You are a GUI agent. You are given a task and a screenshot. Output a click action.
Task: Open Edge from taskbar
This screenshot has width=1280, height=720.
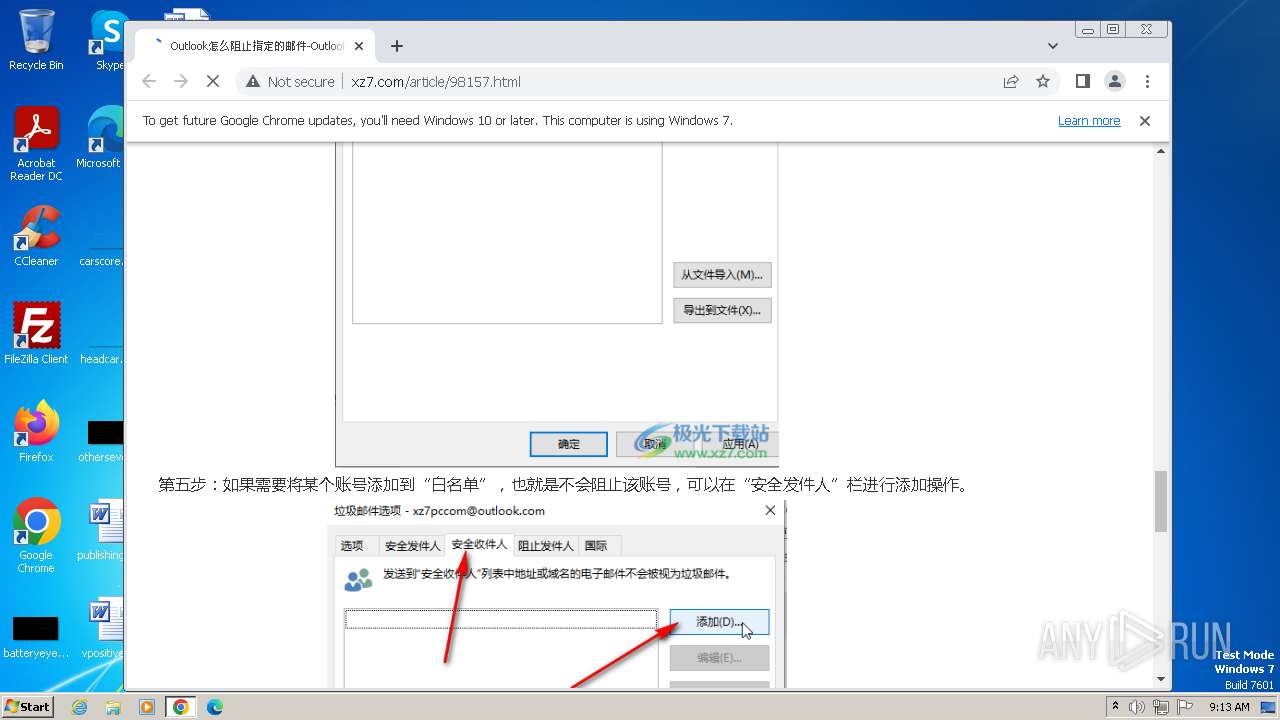coord(214,707)
